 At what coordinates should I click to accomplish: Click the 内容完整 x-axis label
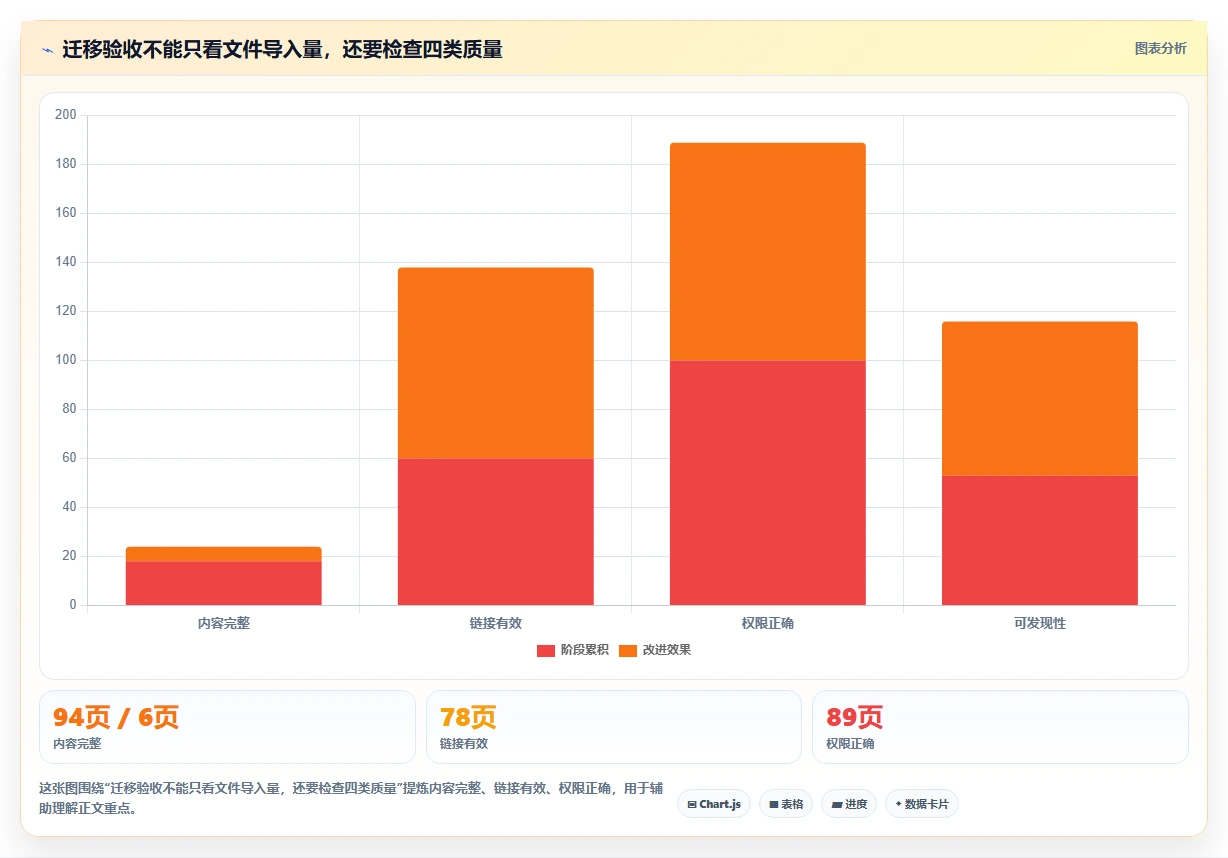[x=224, y=623]
